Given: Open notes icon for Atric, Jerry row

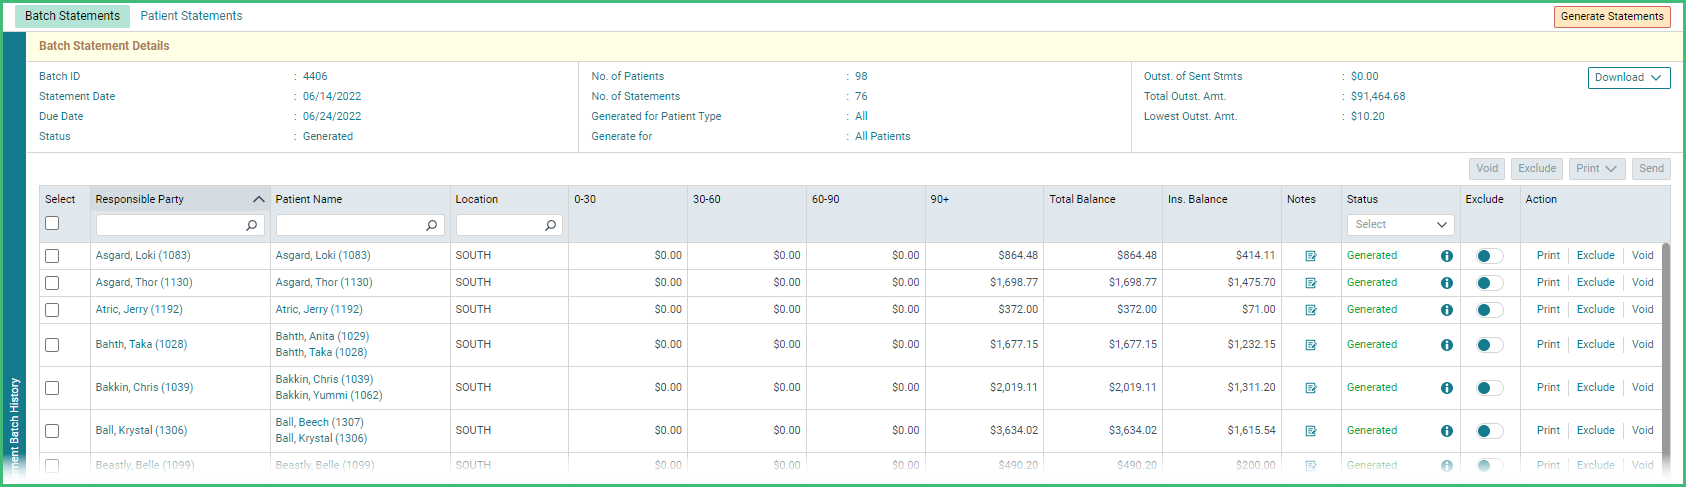Looking at the screenshot, I should (x=1310, y=310).
